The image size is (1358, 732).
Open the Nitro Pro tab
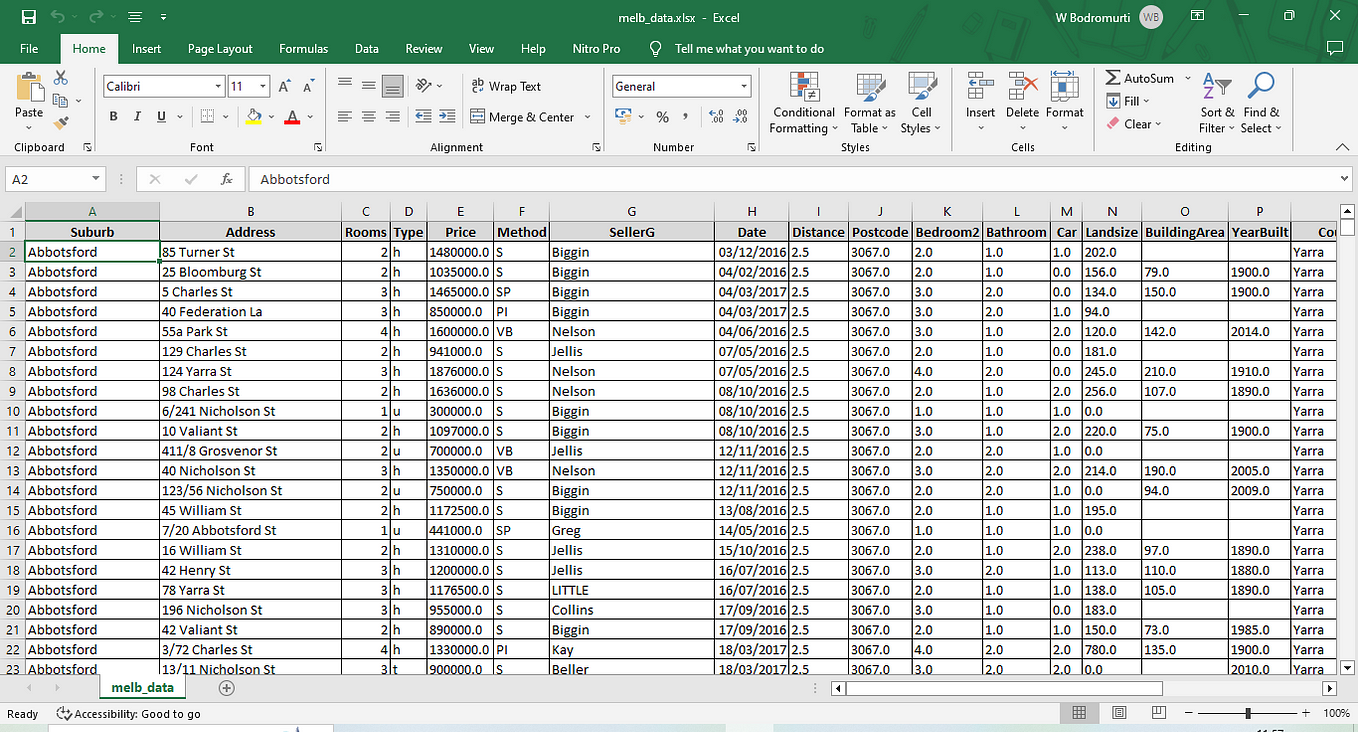coord(596,48)
